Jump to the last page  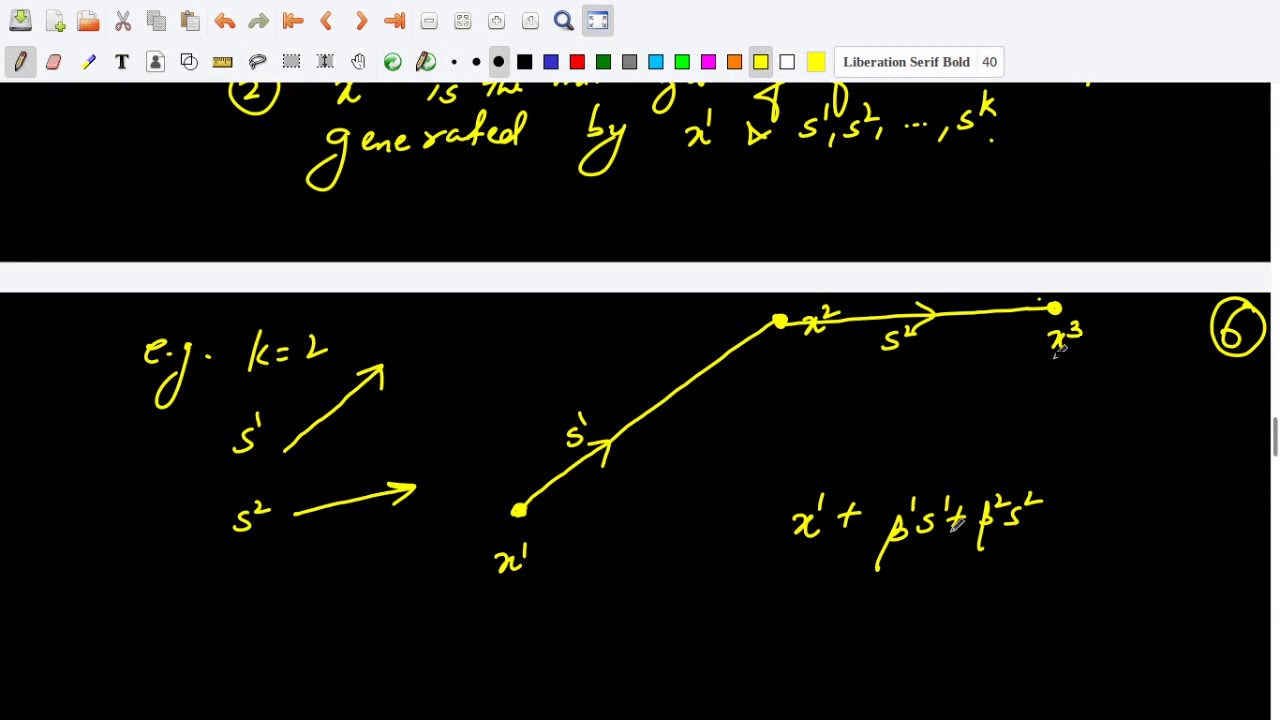pyautogui.click(x=394, y=21)
